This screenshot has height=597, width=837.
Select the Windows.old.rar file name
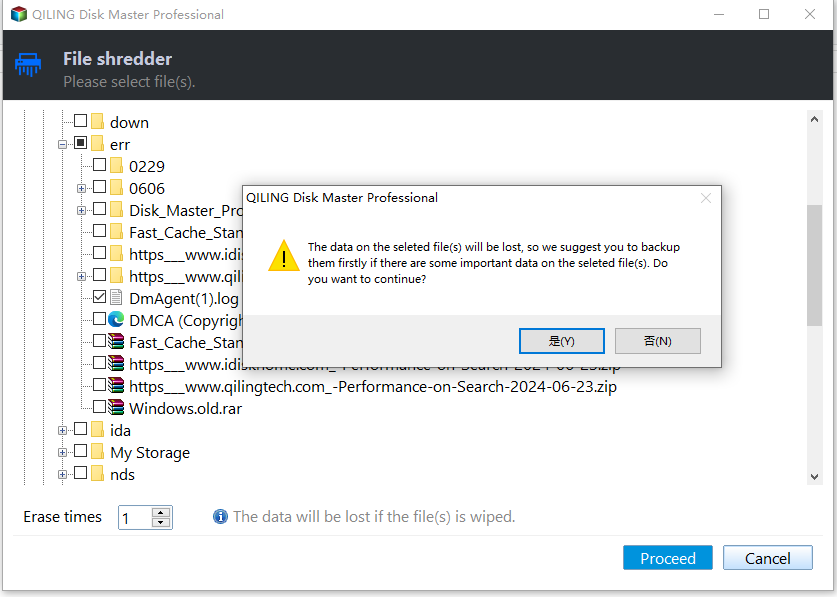[185, 409]
